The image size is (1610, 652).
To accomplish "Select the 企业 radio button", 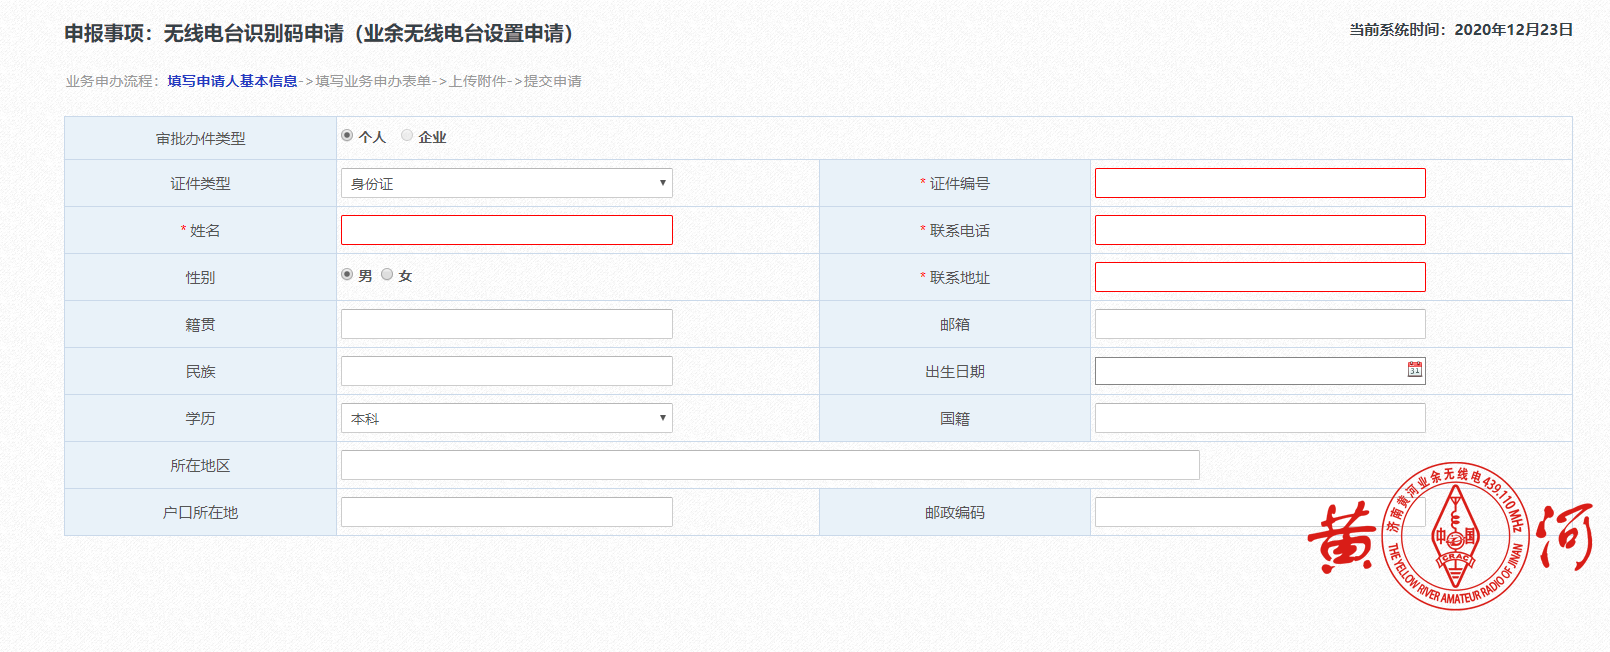I will click(407, 136).
